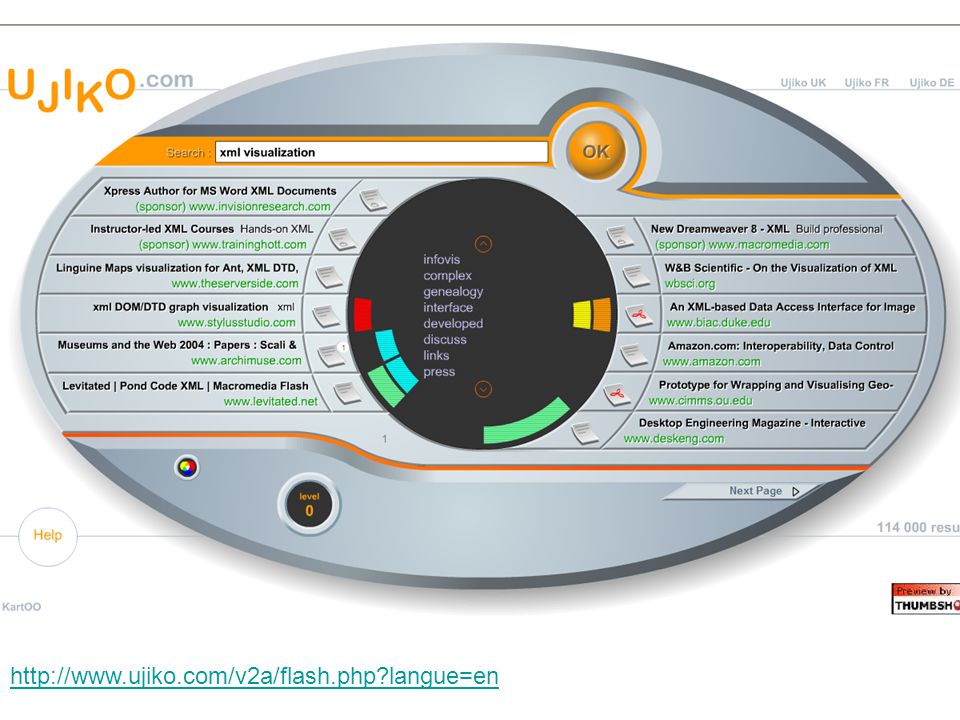Select keyword infovis
Screen dimensions: 960x720
coord(441,260)
